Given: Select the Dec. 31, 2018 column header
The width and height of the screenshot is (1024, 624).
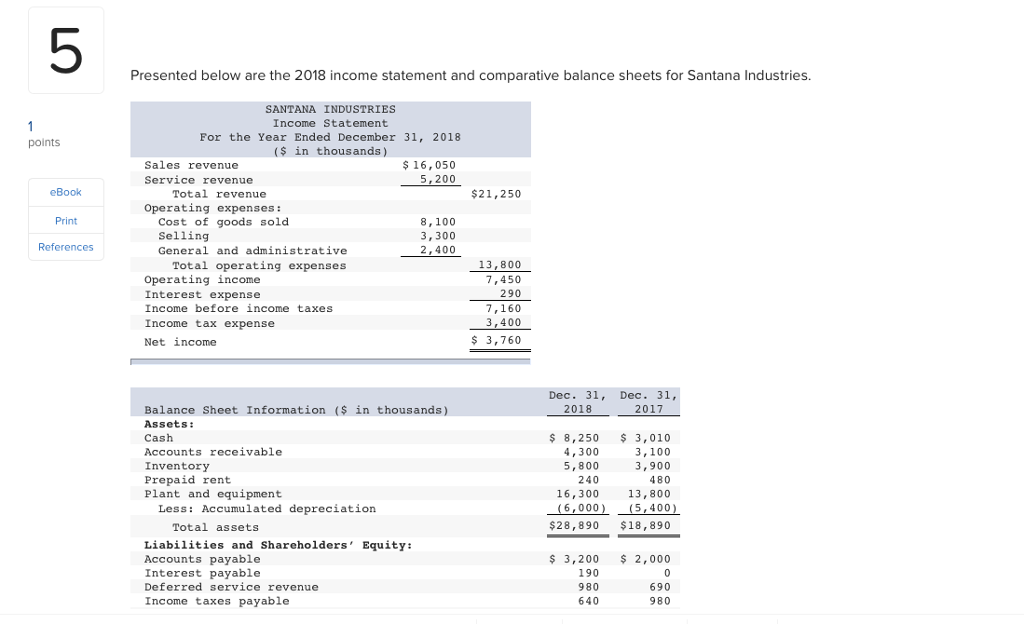Looking at the screenshot, I should (x=578, y=399).
